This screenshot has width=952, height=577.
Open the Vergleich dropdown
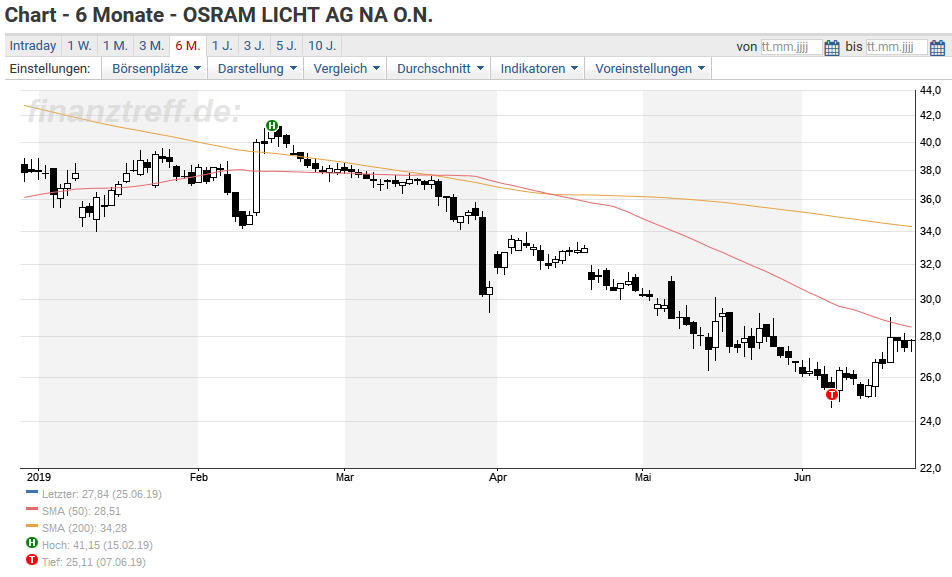[346, 69]
